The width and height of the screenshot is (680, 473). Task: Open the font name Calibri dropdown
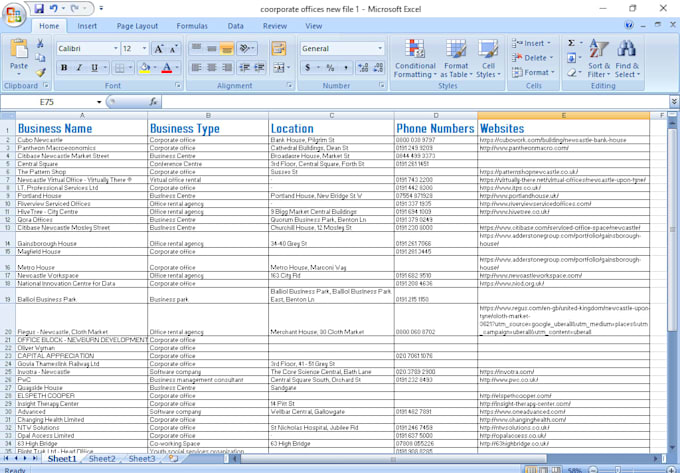pyautogui.click(x=116, y=49)
